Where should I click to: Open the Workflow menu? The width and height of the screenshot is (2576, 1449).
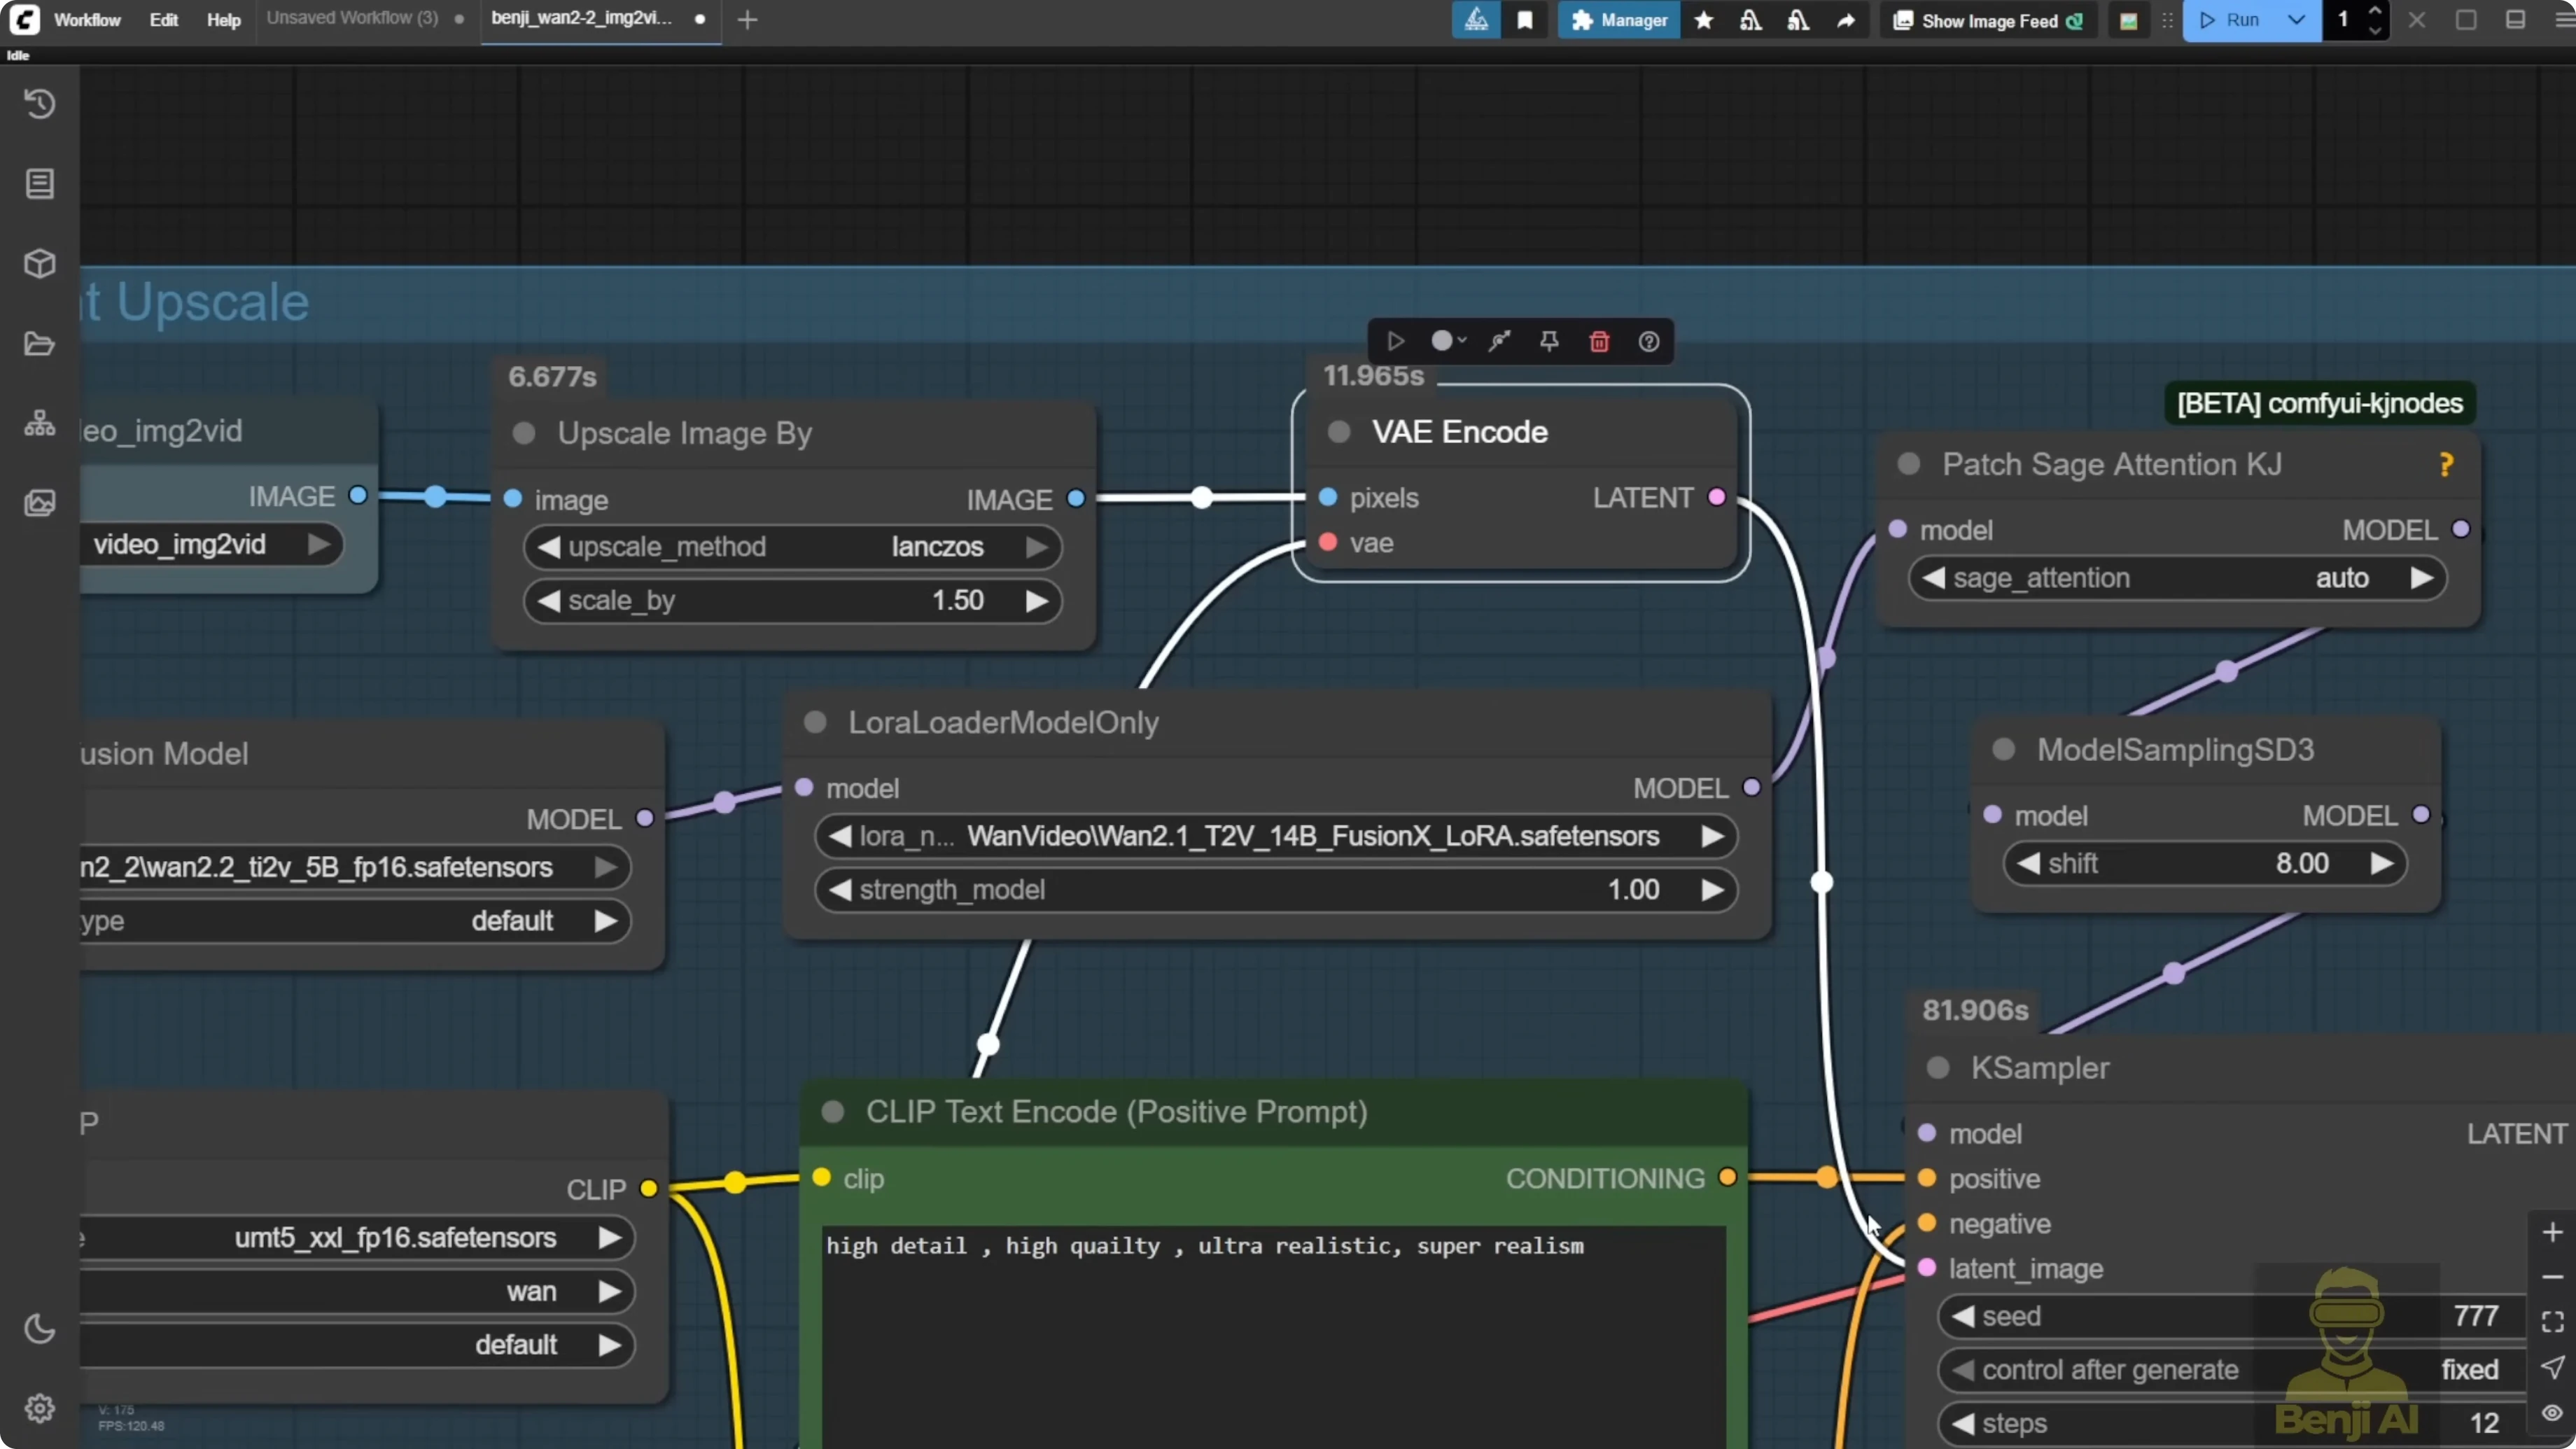(x=87, y=20)
